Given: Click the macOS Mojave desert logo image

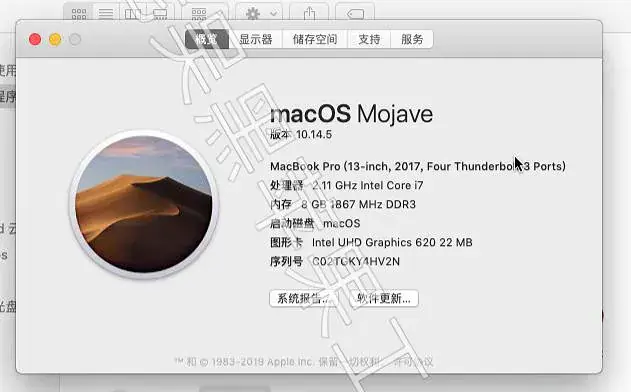Looking at the screenshot, I should [144, 204].
